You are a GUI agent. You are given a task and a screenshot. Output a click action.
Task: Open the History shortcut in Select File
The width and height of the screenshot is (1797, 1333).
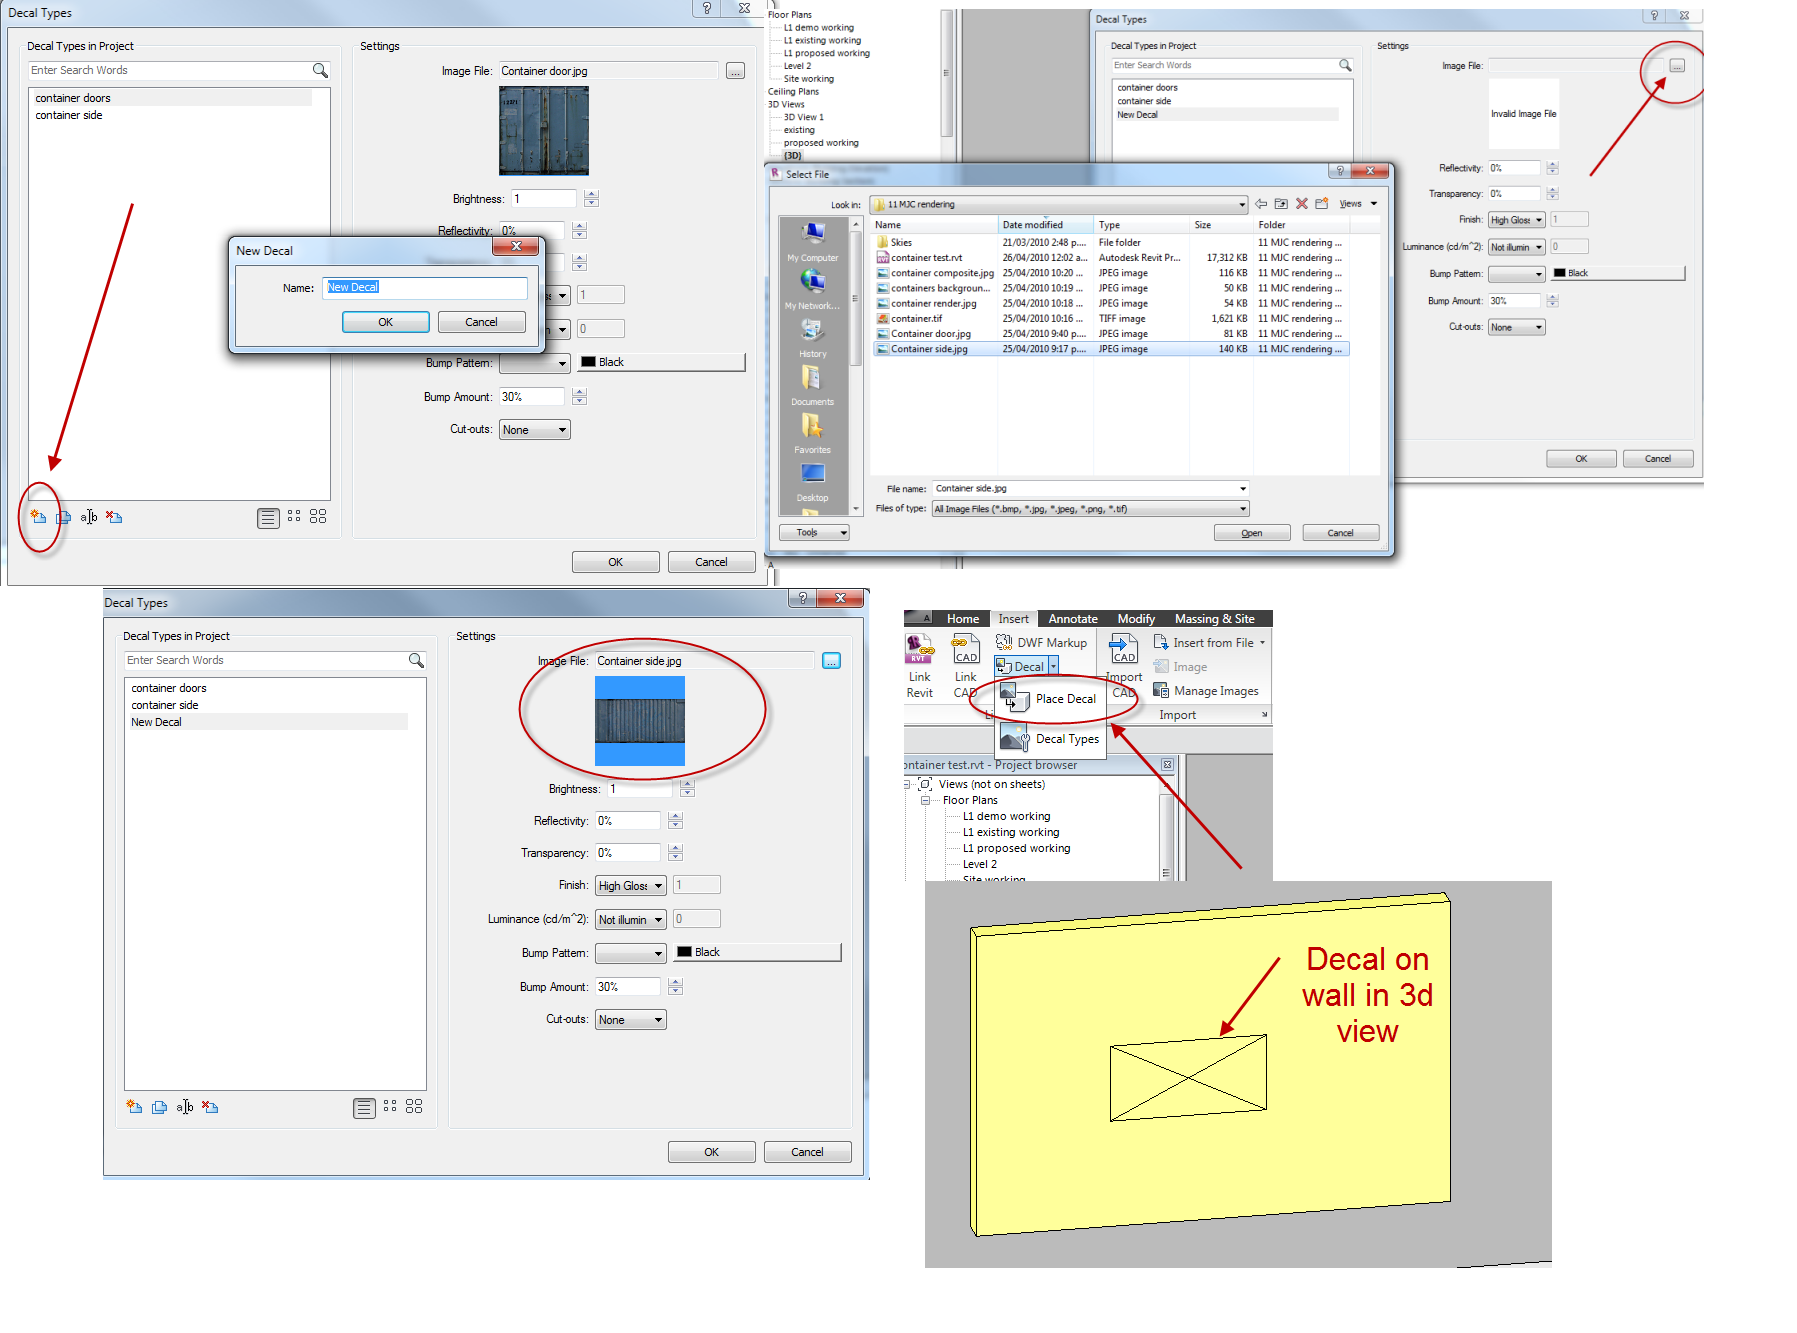coord(813,338)
